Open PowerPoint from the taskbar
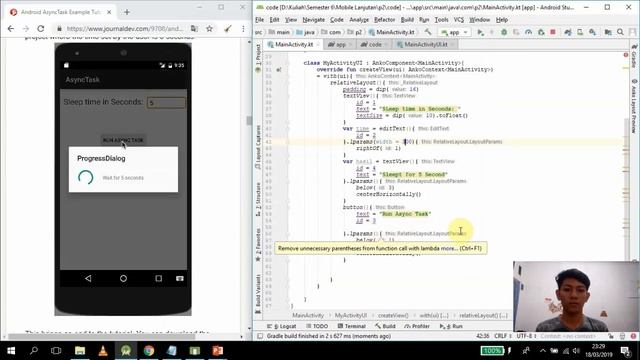 tap(218, 351)
